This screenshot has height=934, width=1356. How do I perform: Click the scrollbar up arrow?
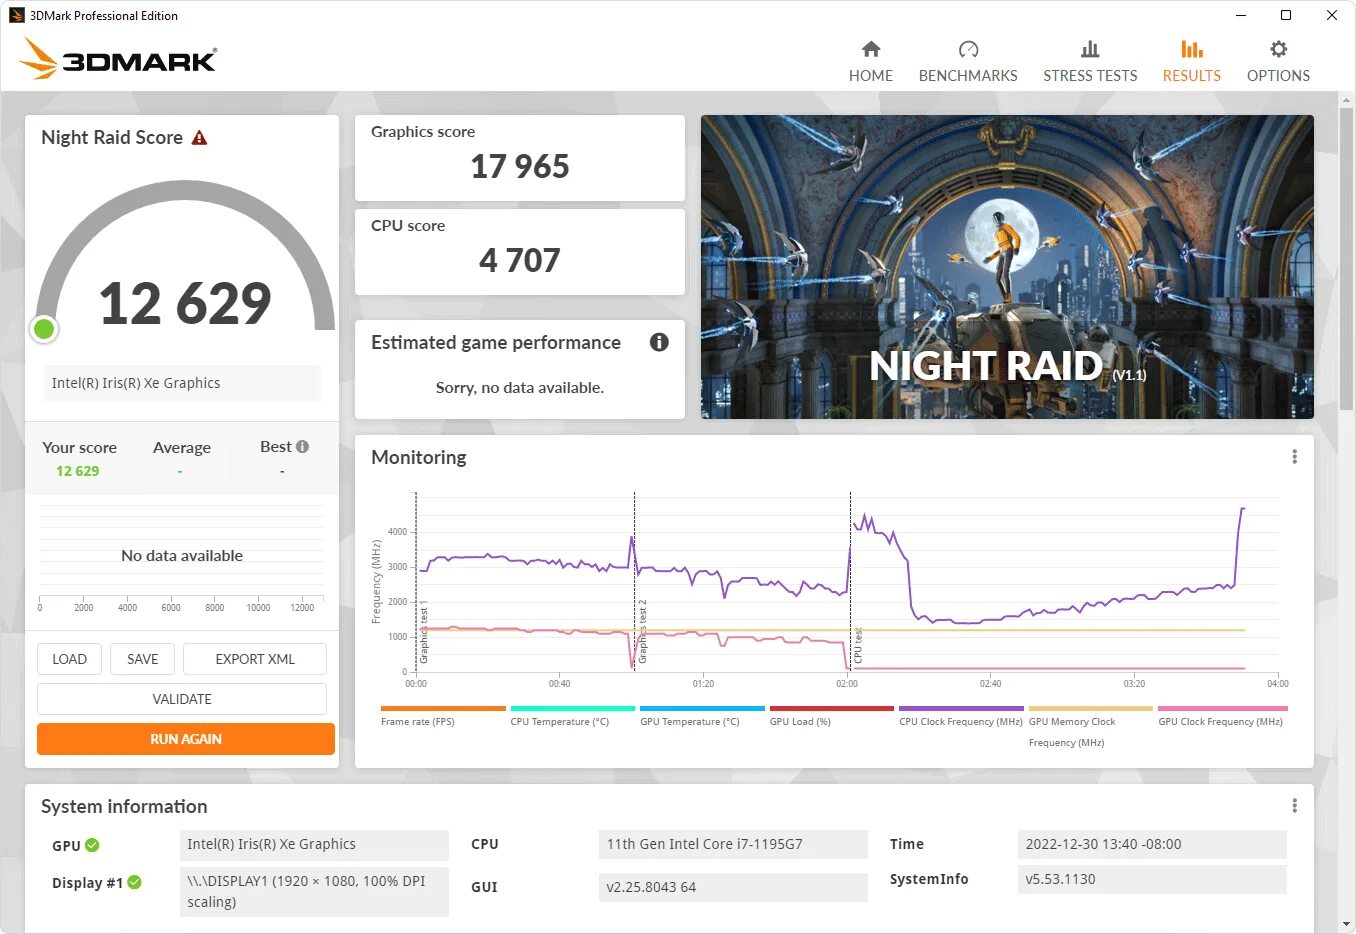click(x=1346, y=100)
